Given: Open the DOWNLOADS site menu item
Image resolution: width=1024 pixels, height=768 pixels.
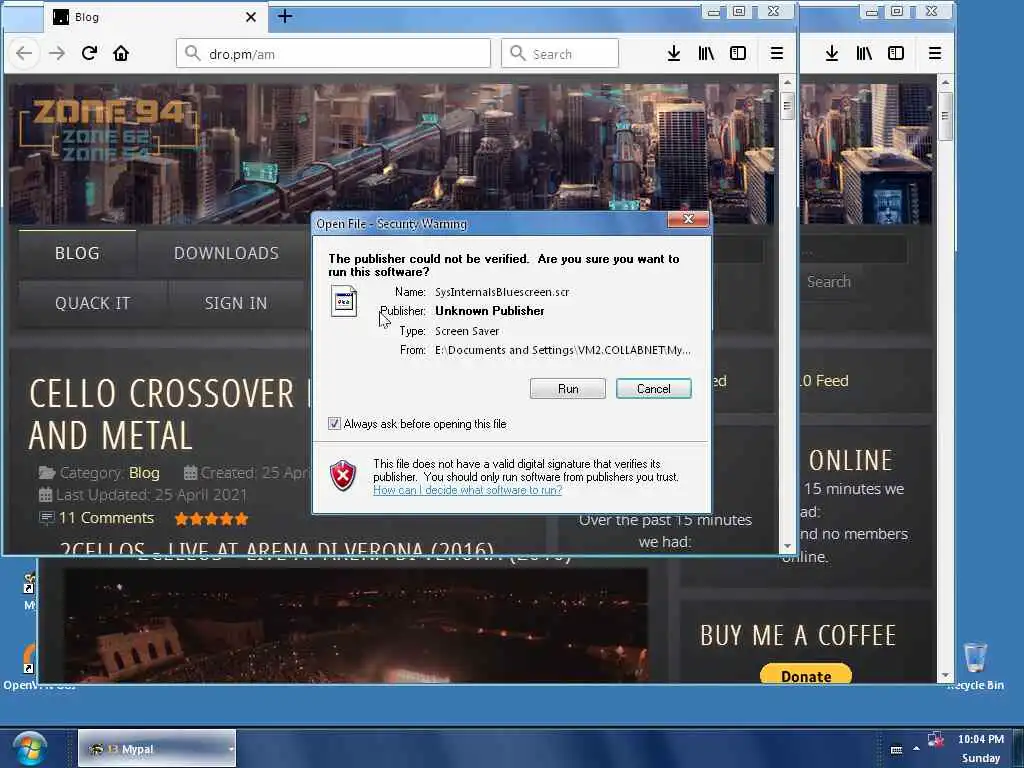Looking at the screenshot, I should [226, 253].
